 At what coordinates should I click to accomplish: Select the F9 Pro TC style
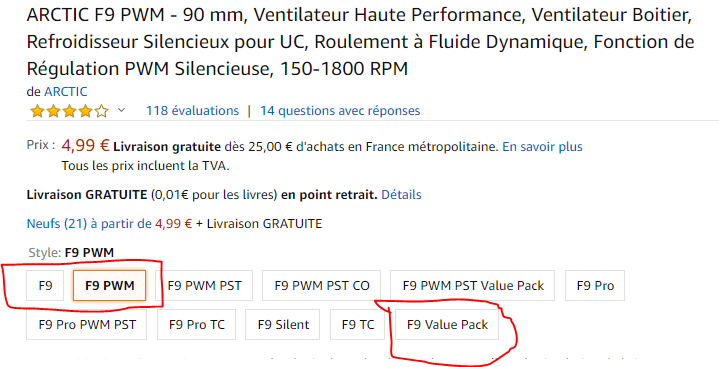[196, 324]
